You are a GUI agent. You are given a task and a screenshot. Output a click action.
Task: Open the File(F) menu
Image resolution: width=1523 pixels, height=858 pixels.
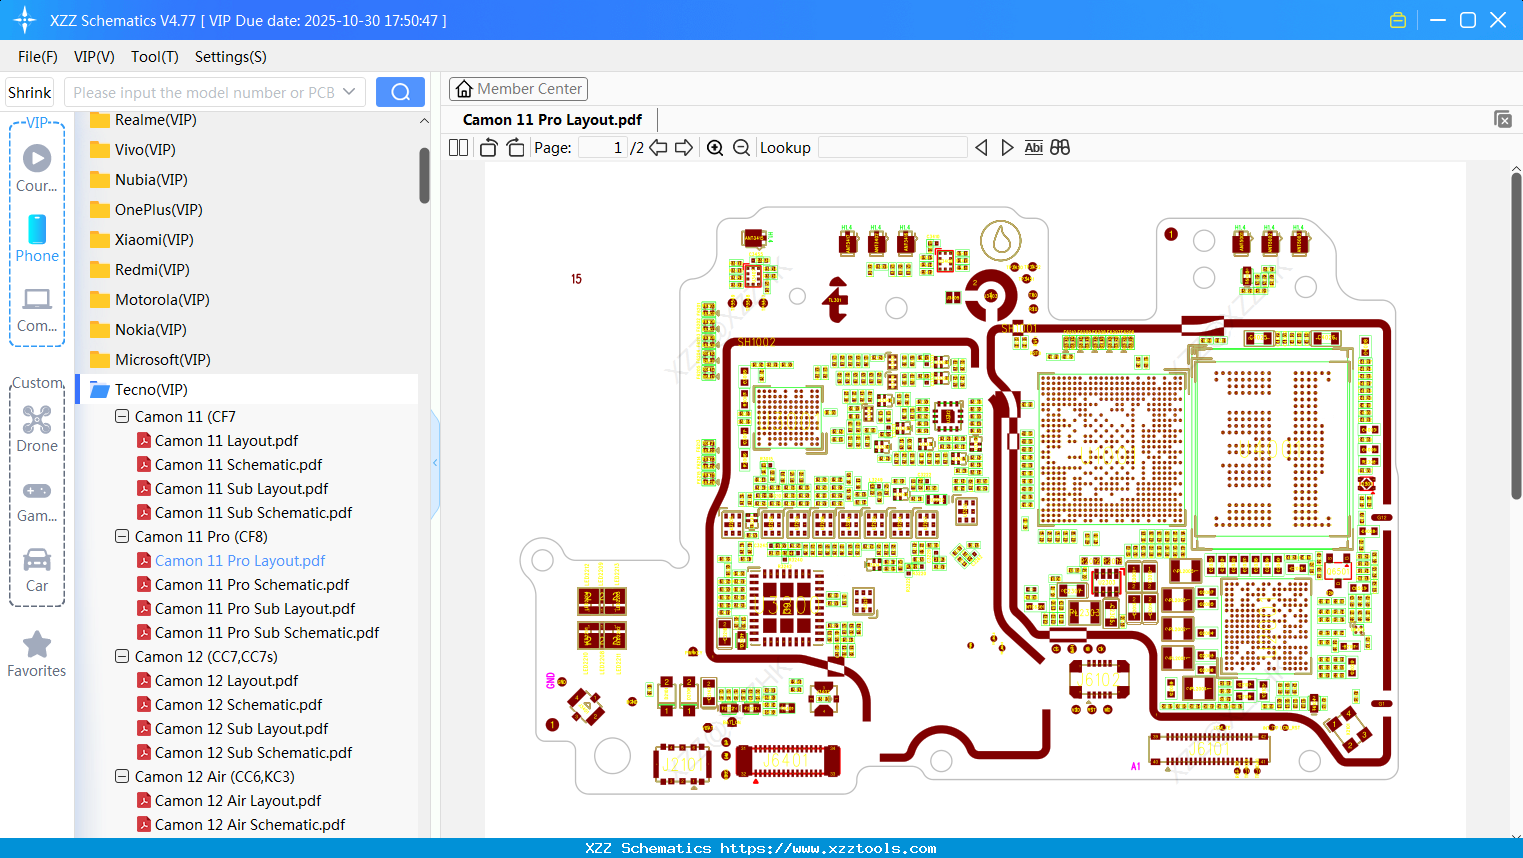click(38, 57)
